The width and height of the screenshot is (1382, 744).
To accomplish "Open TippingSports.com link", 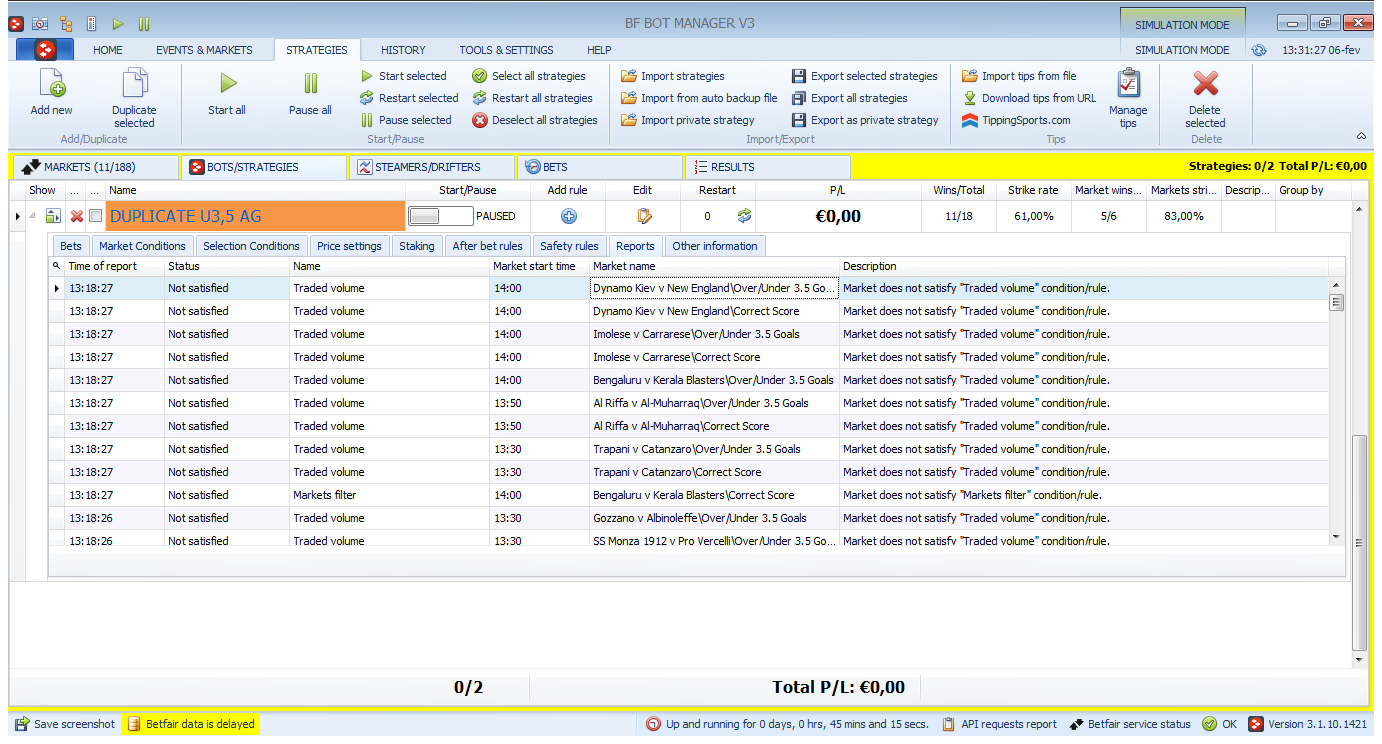I will (x=1016, y=120).
